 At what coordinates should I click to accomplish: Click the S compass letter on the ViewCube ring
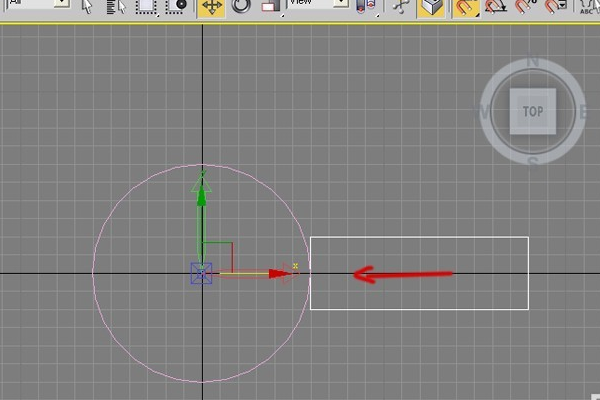(533, 161)
